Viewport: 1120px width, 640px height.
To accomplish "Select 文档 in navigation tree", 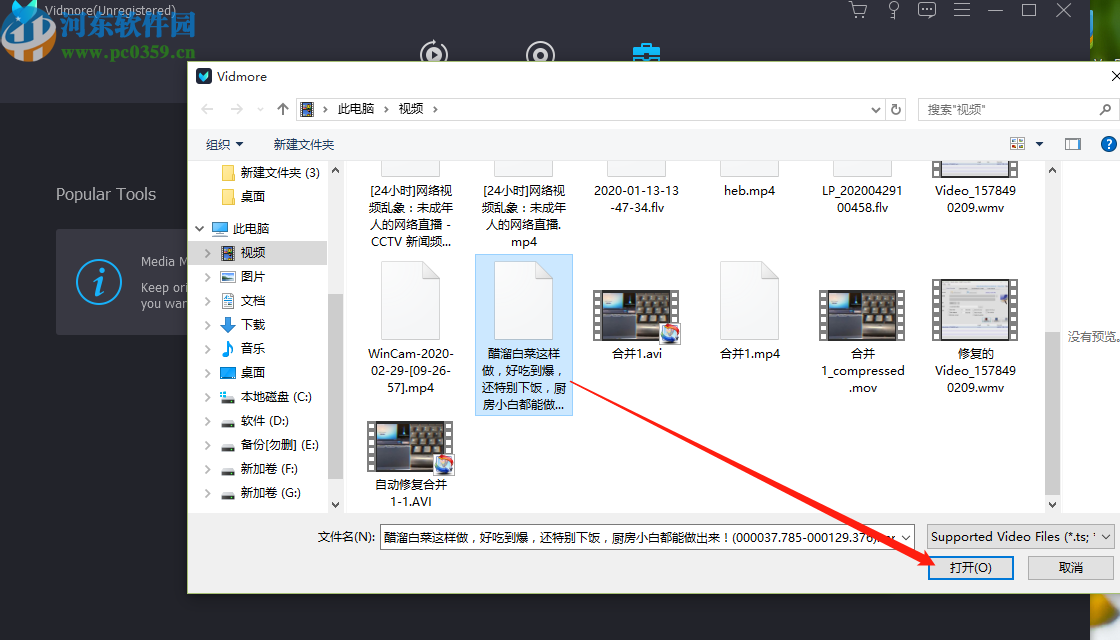I will pyautogui.click(x=244, y=301).
